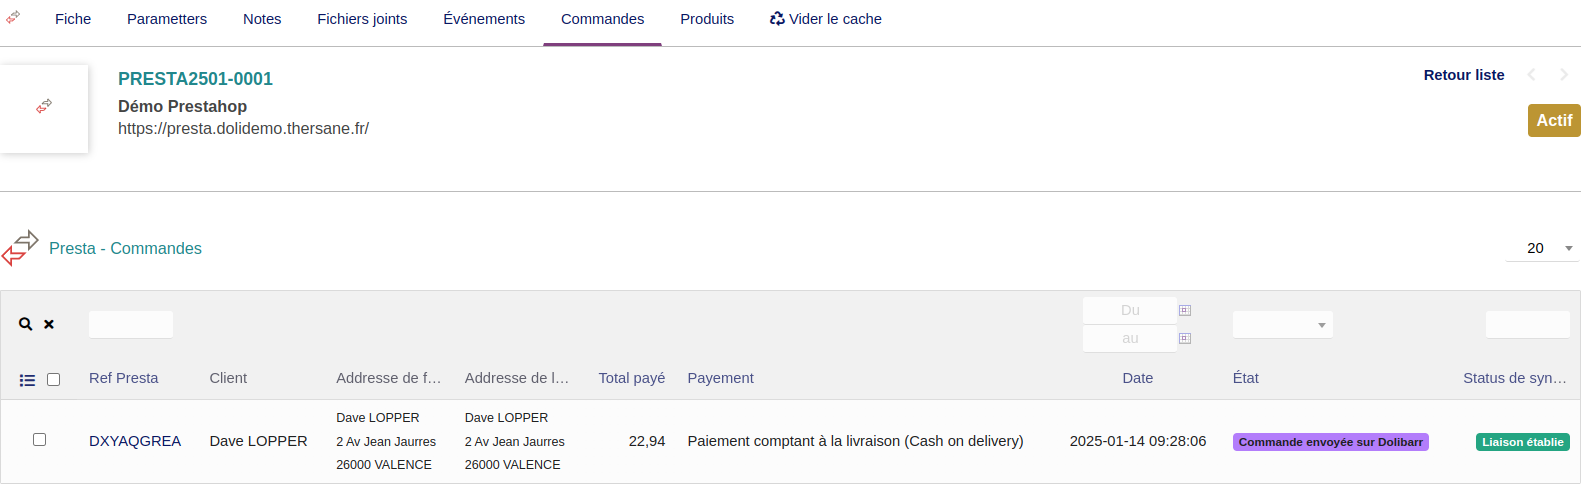The height and width of the screenshot is (500, 1588).
Task: Open calendar picker for 'Du' date
Action: 1185,310
